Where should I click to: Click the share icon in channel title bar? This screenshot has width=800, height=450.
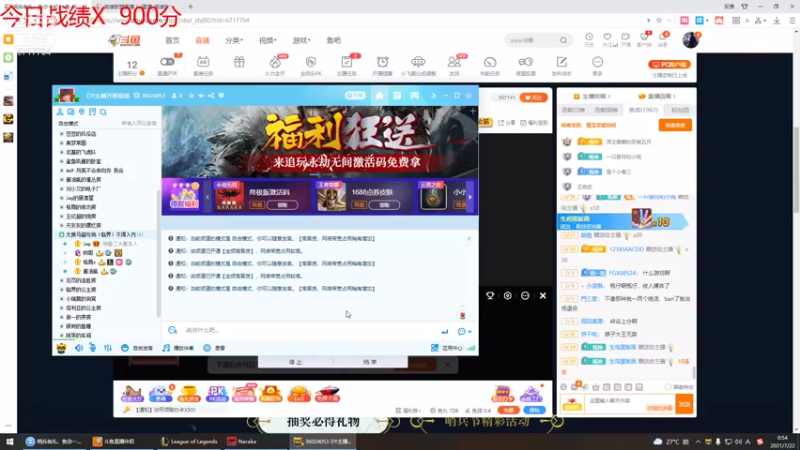(x=211, y=95)
